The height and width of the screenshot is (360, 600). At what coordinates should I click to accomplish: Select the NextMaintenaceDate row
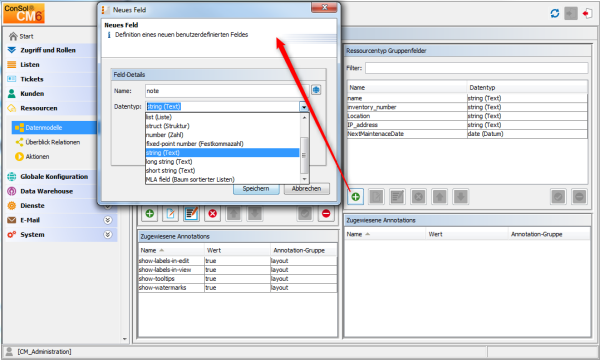[467, 134]
